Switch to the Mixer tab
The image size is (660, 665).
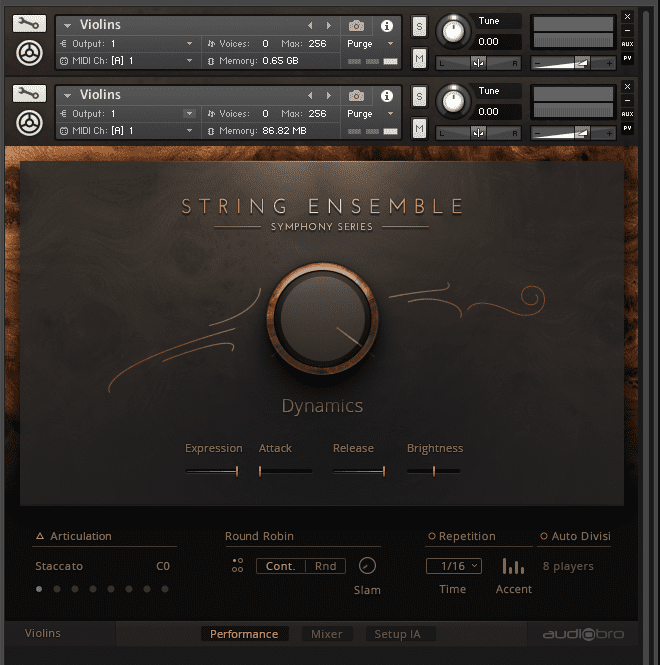point(326,634)
